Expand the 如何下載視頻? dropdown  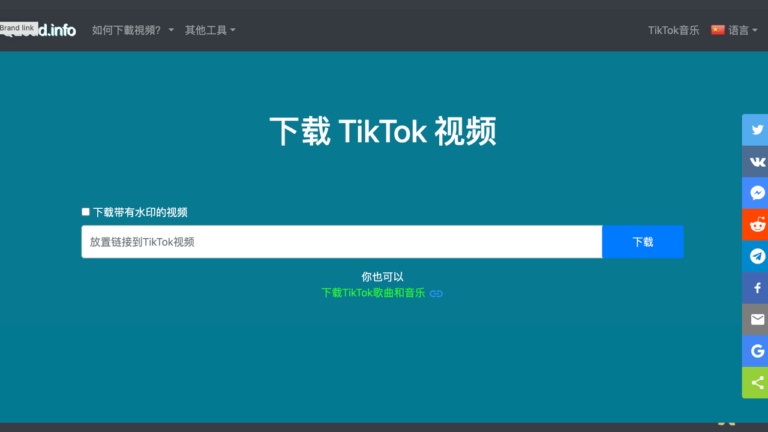(133, 30)
